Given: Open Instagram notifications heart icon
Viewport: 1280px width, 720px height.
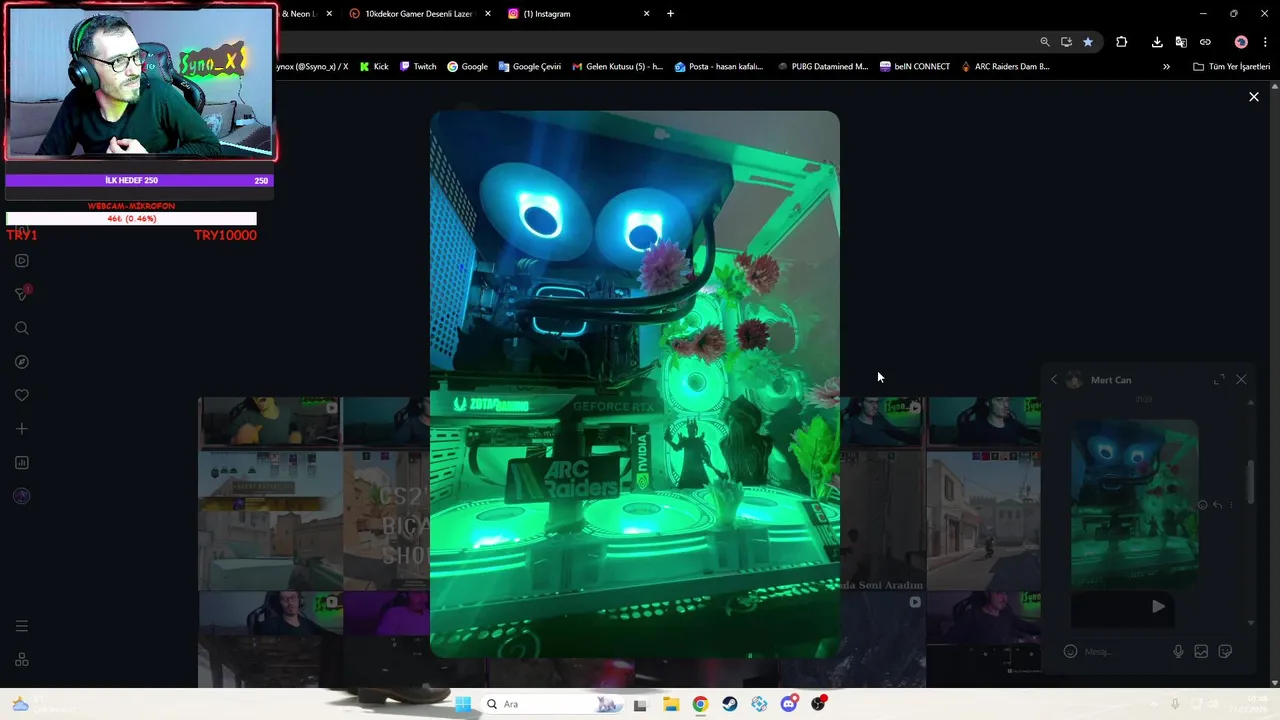Looking at the screenshot, I should click(x=22, y=395).
